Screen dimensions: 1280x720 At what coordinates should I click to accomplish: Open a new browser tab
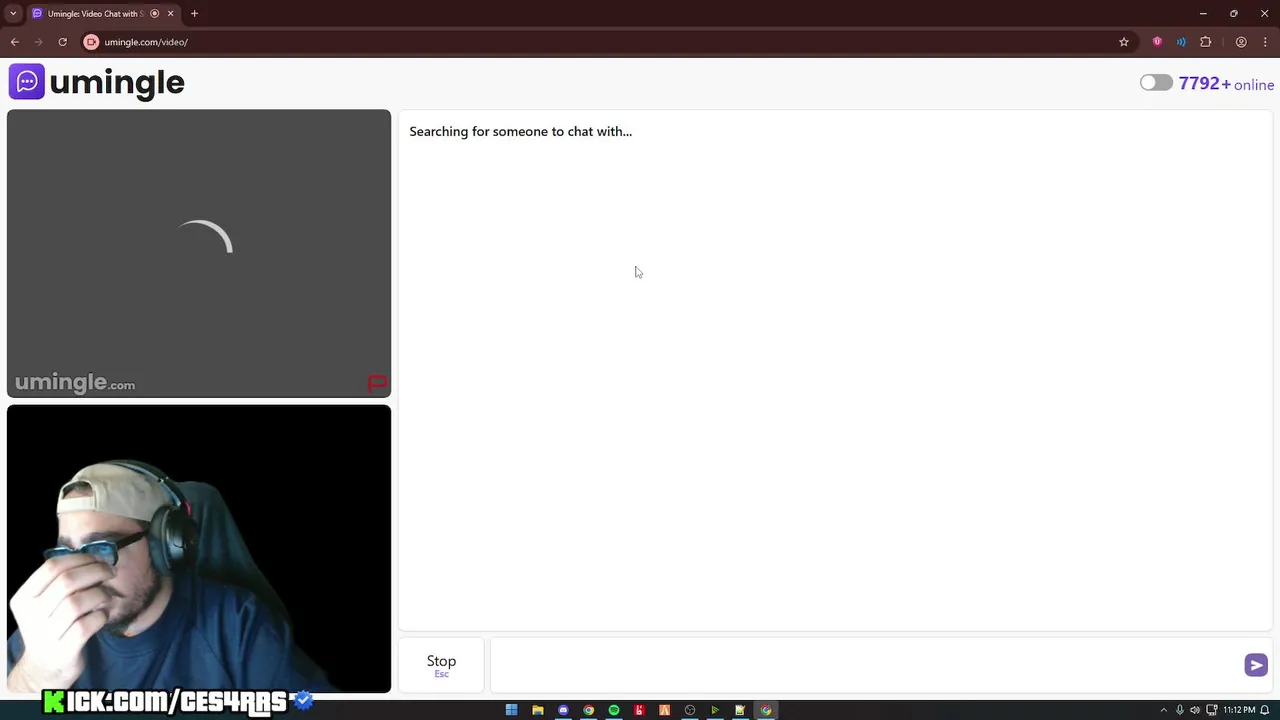(194, 13)
